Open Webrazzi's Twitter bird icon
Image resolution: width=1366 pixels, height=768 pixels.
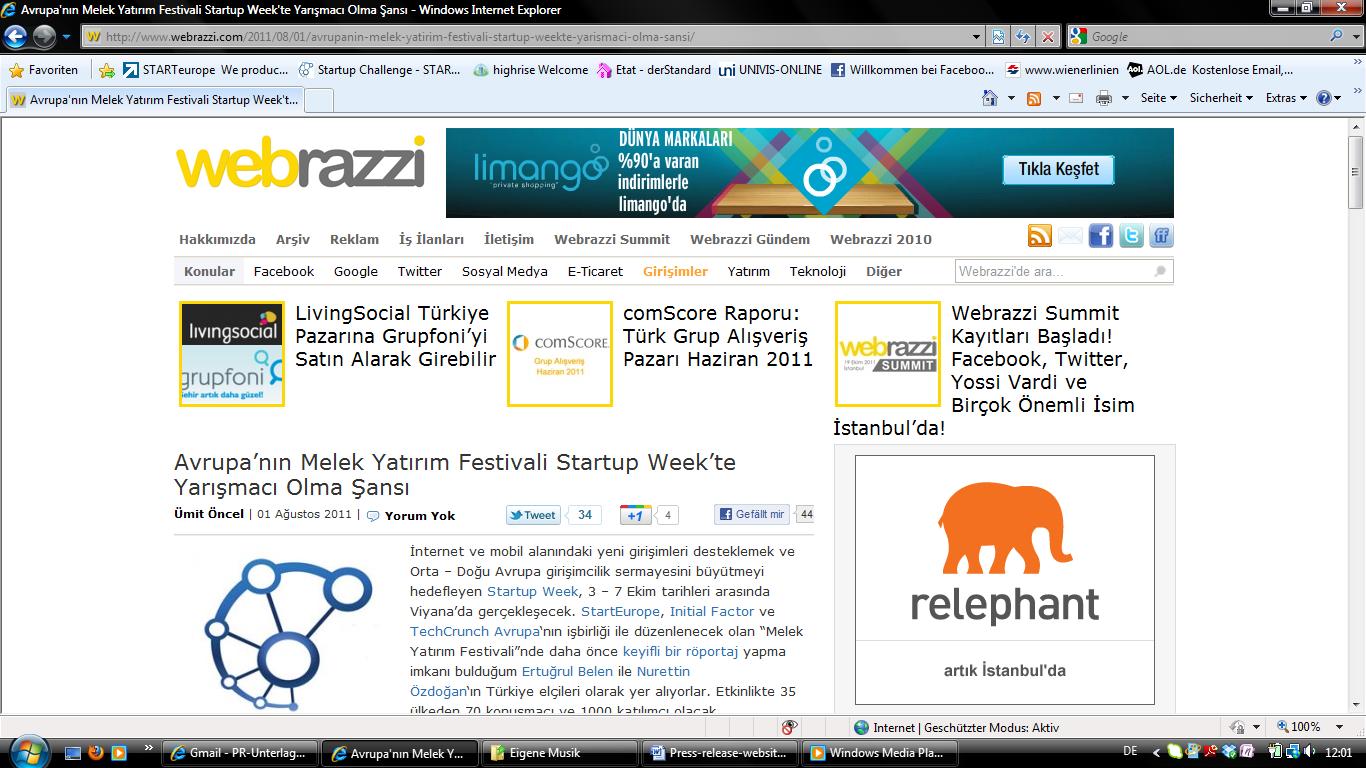coord(1131,236)
